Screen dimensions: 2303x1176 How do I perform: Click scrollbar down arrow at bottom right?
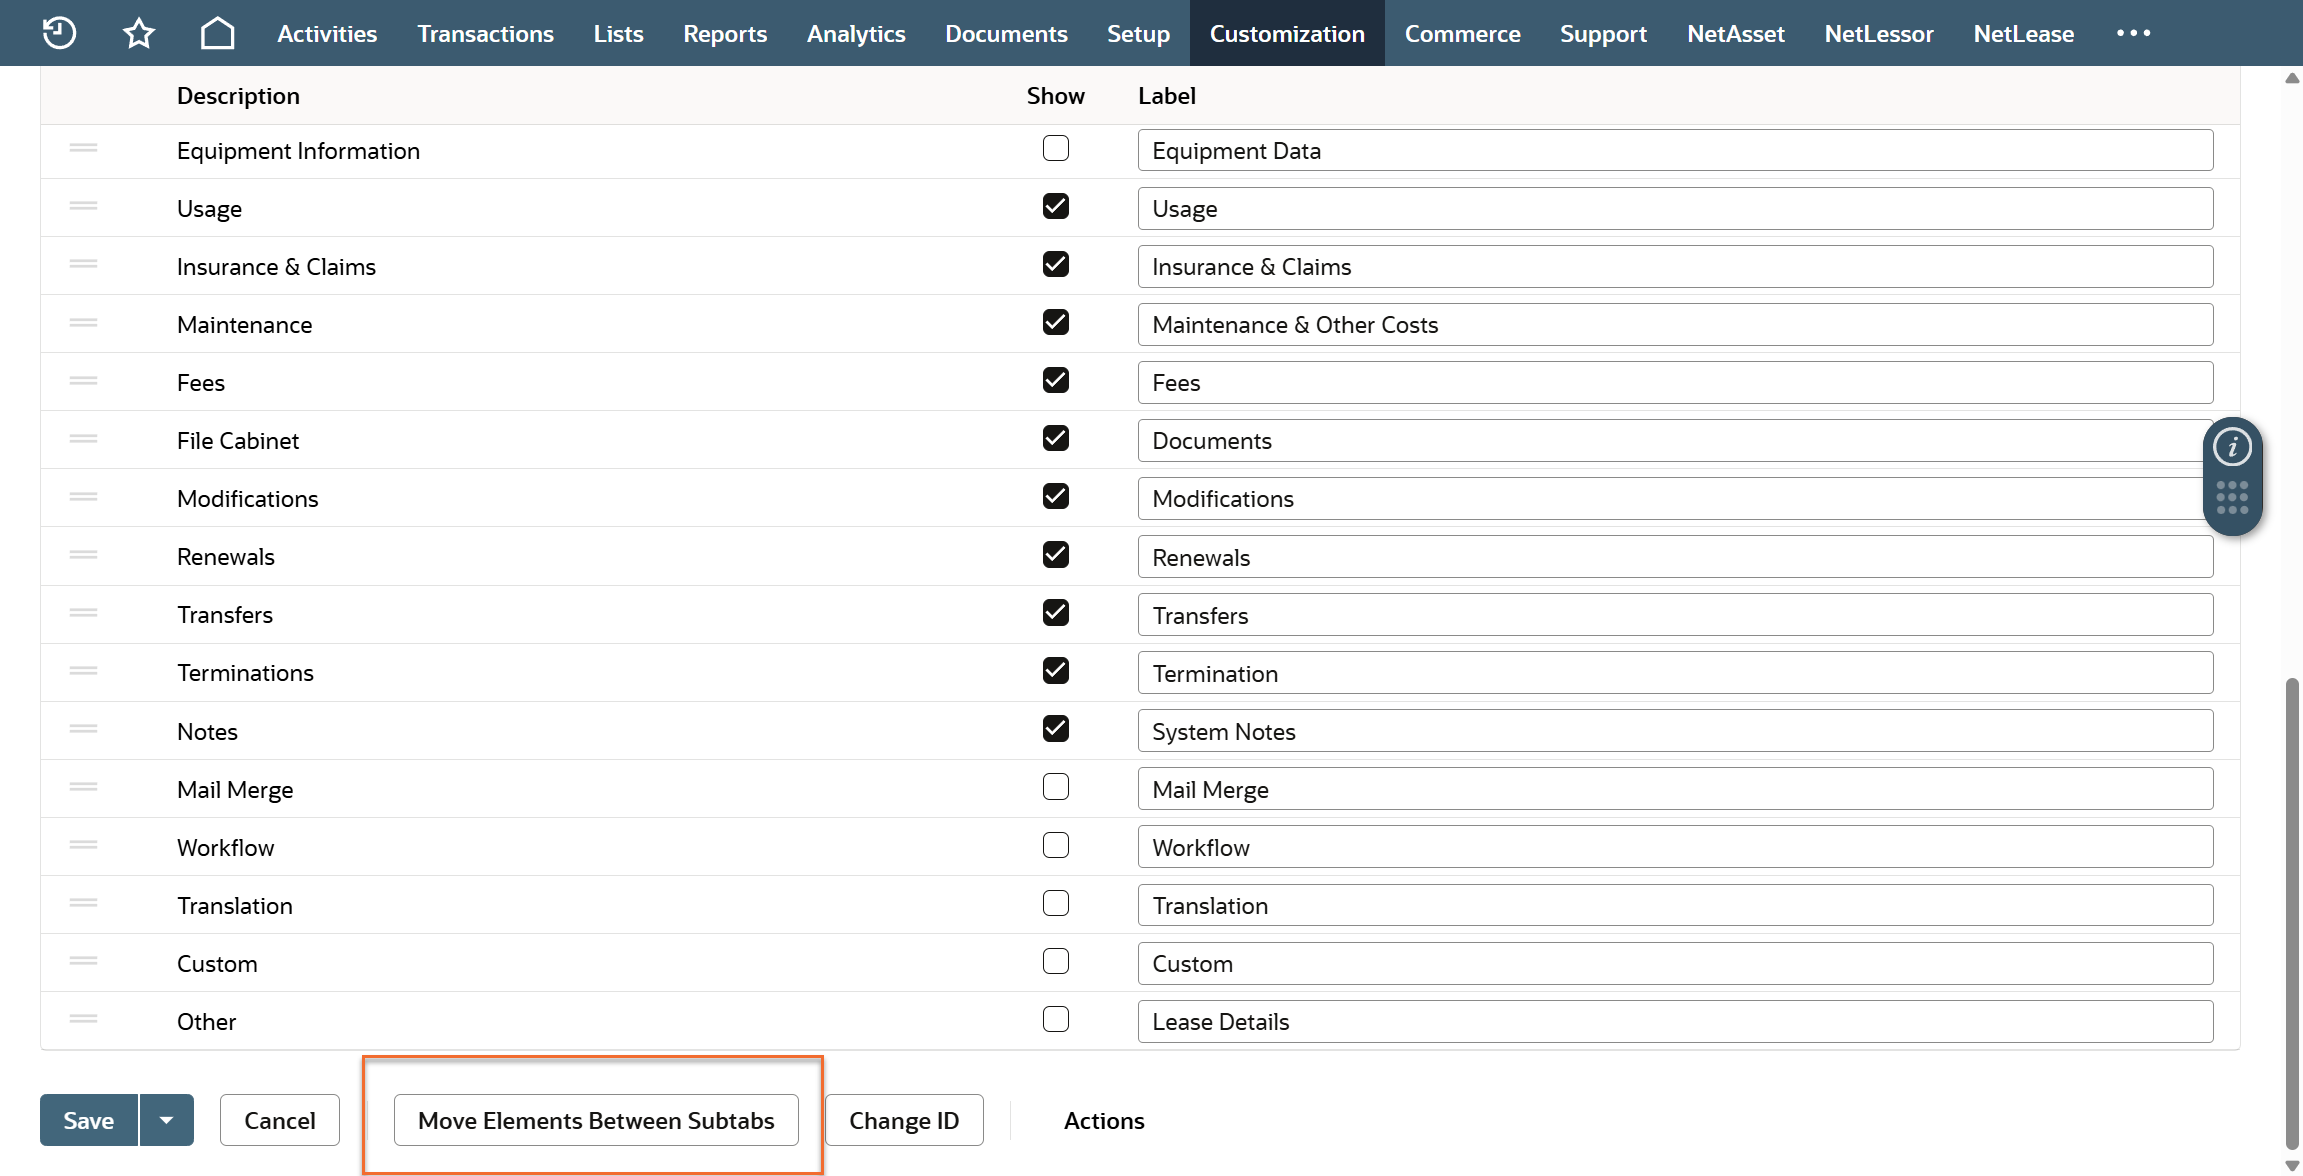2292,1166
